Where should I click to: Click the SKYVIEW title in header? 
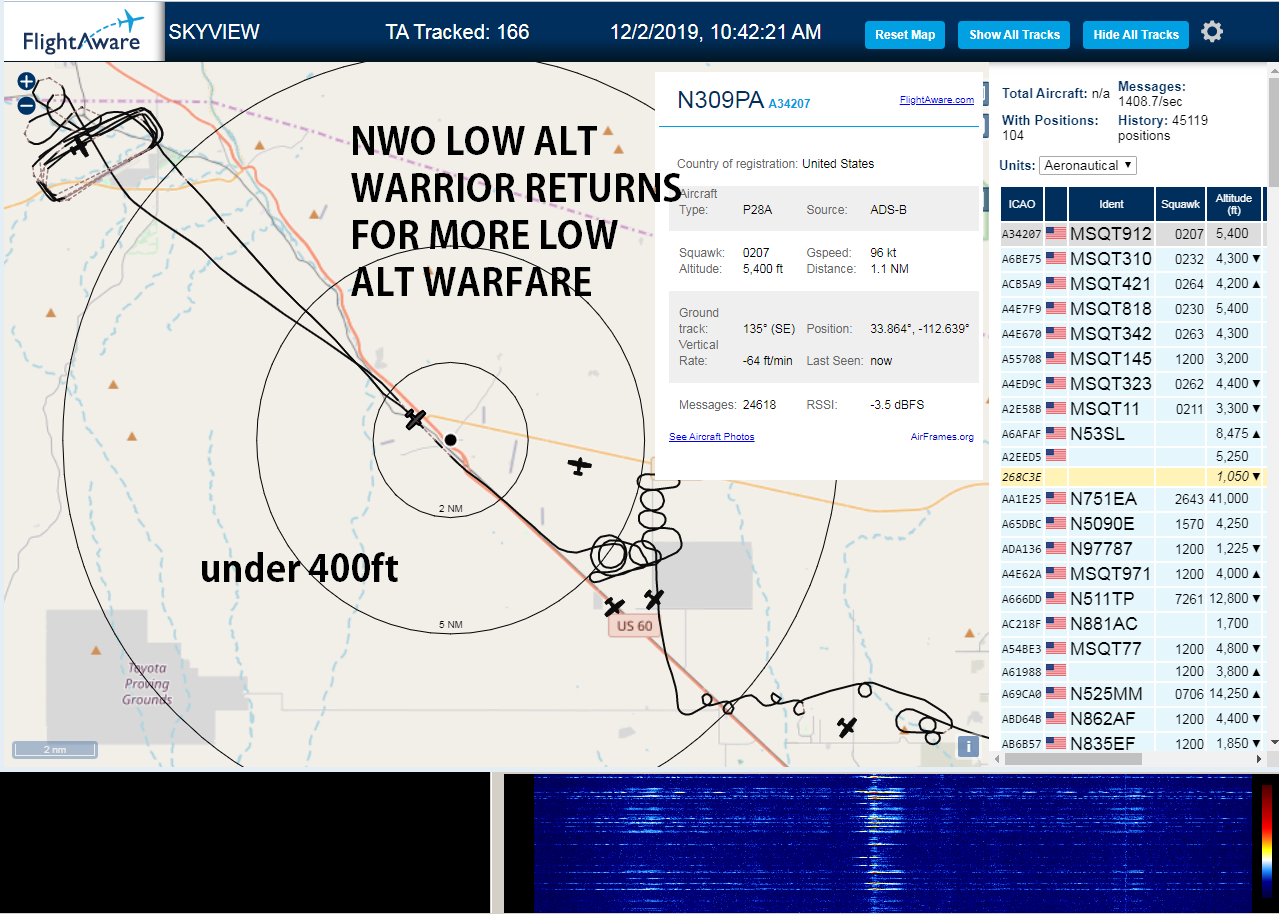(214, 32)
